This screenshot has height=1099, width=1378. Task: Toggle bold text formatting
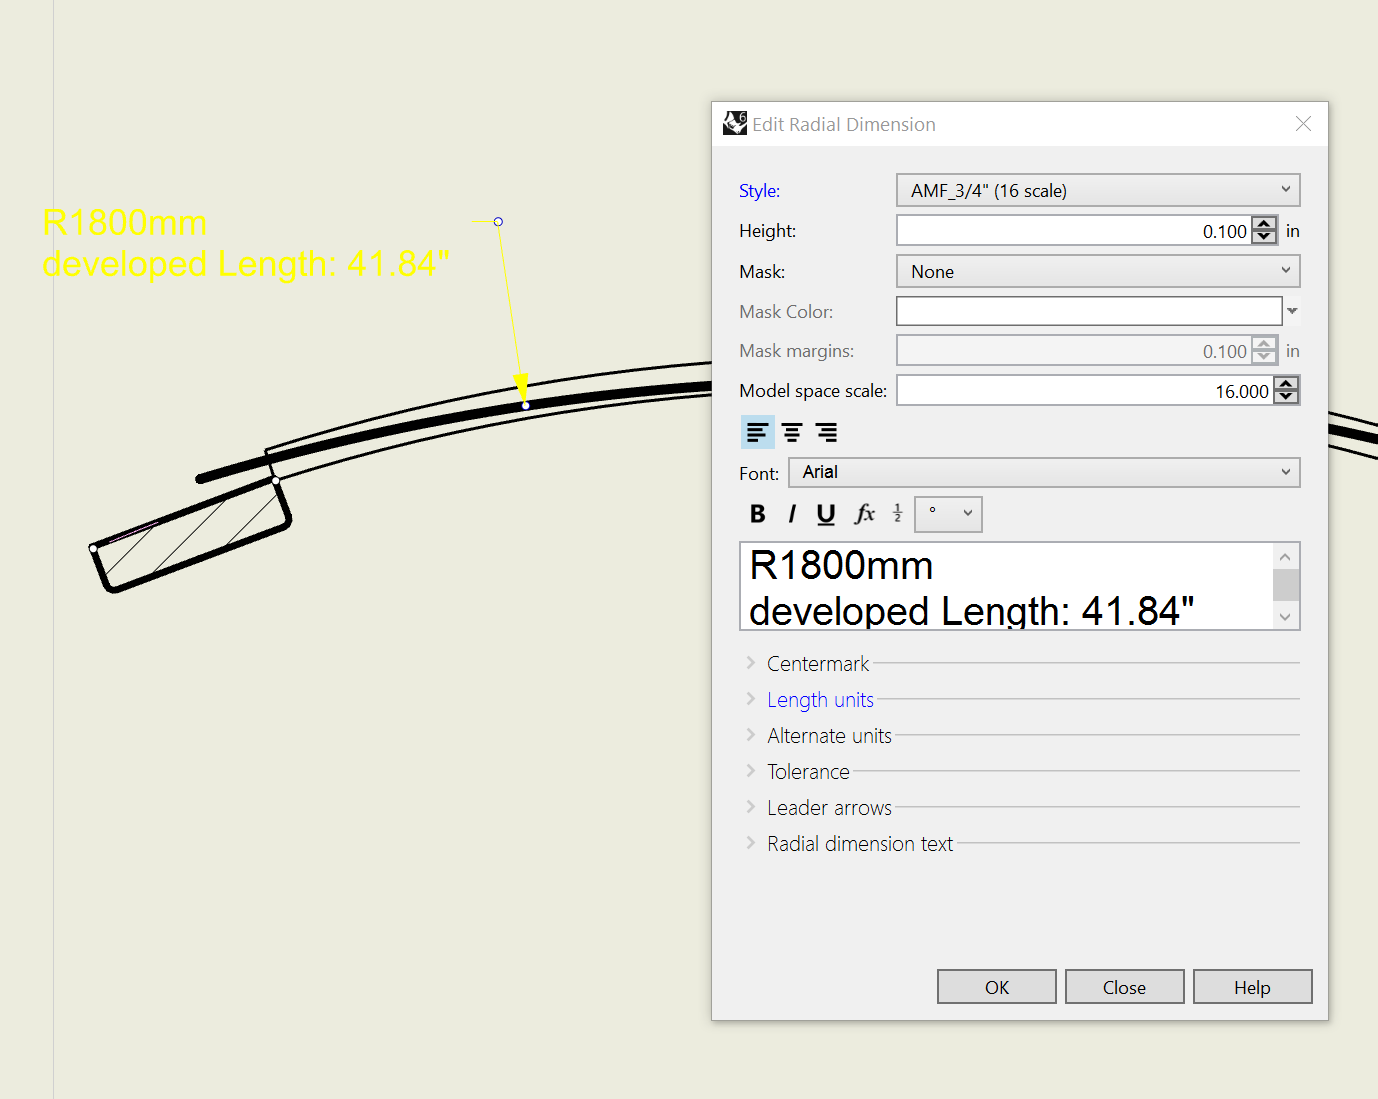(758, 514)
